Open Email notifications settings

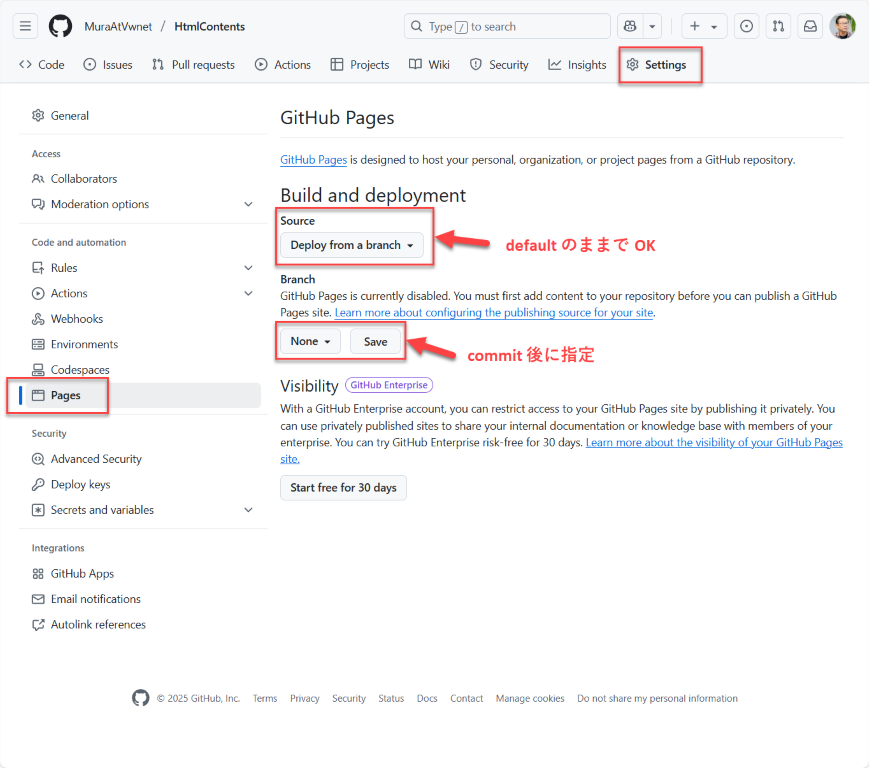coord(143,600)
